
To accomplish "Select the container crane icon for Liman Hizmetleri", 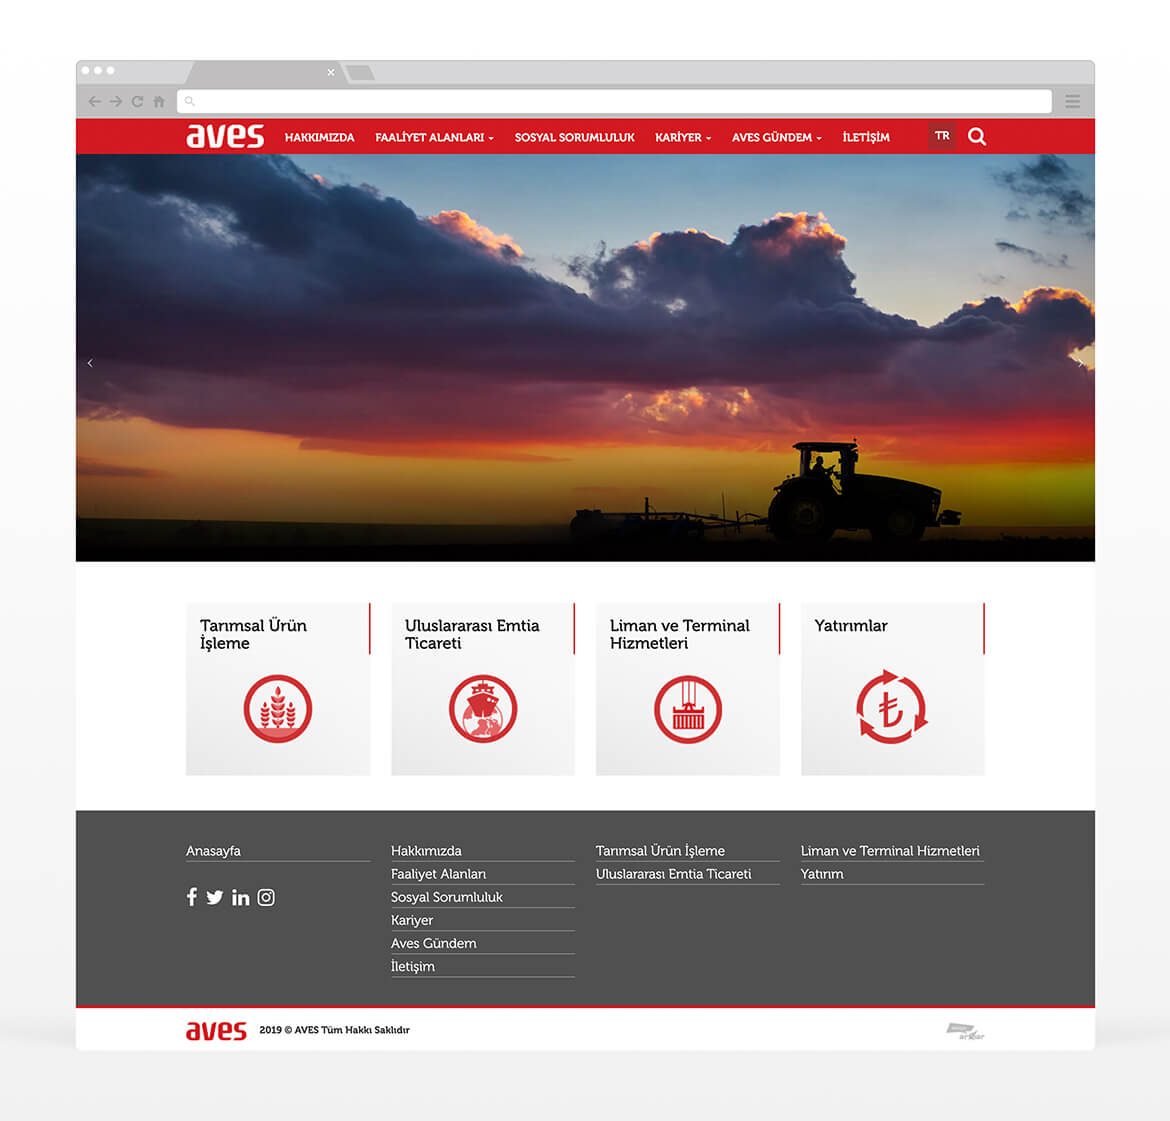I will [688, 709].
